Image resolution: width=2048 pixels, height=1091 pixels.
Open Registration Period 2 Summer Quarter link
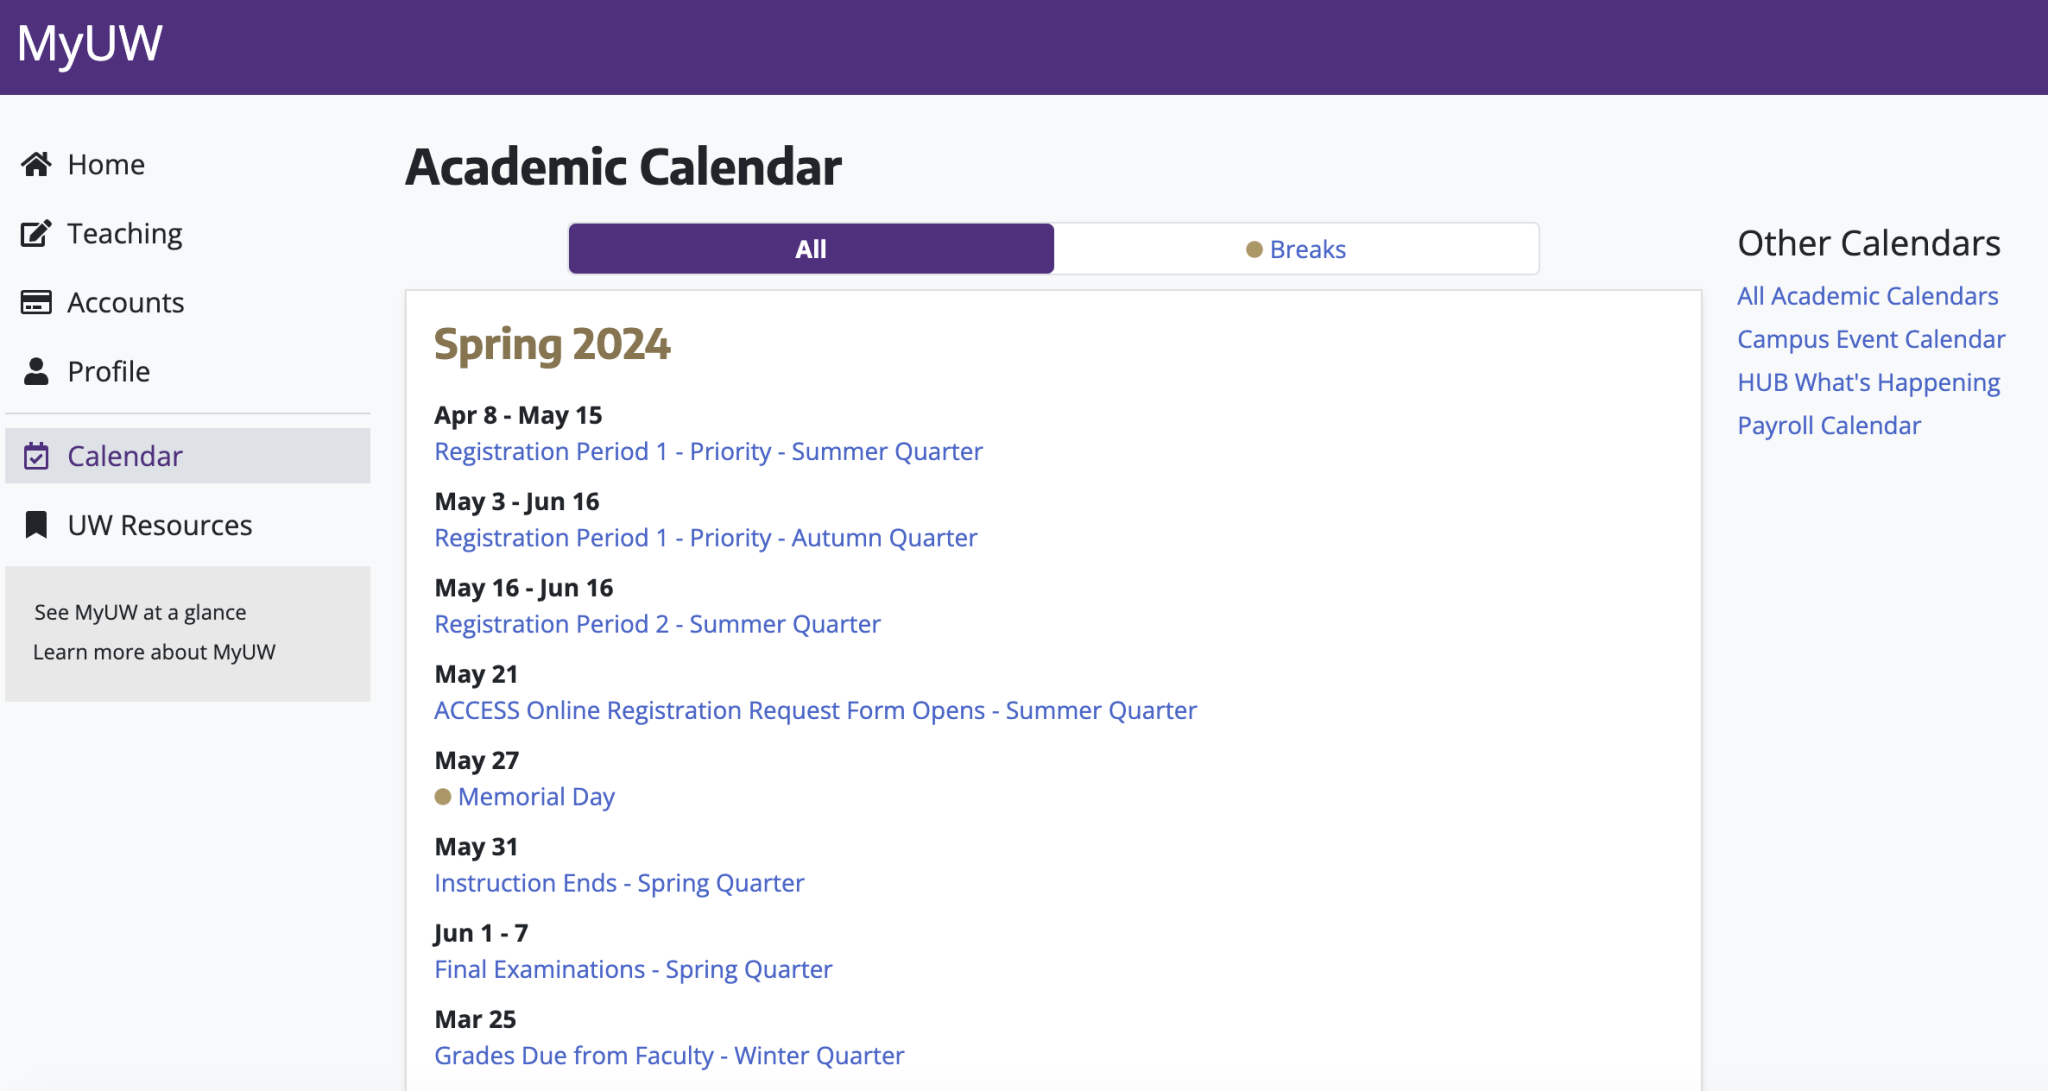pos(657,624)
